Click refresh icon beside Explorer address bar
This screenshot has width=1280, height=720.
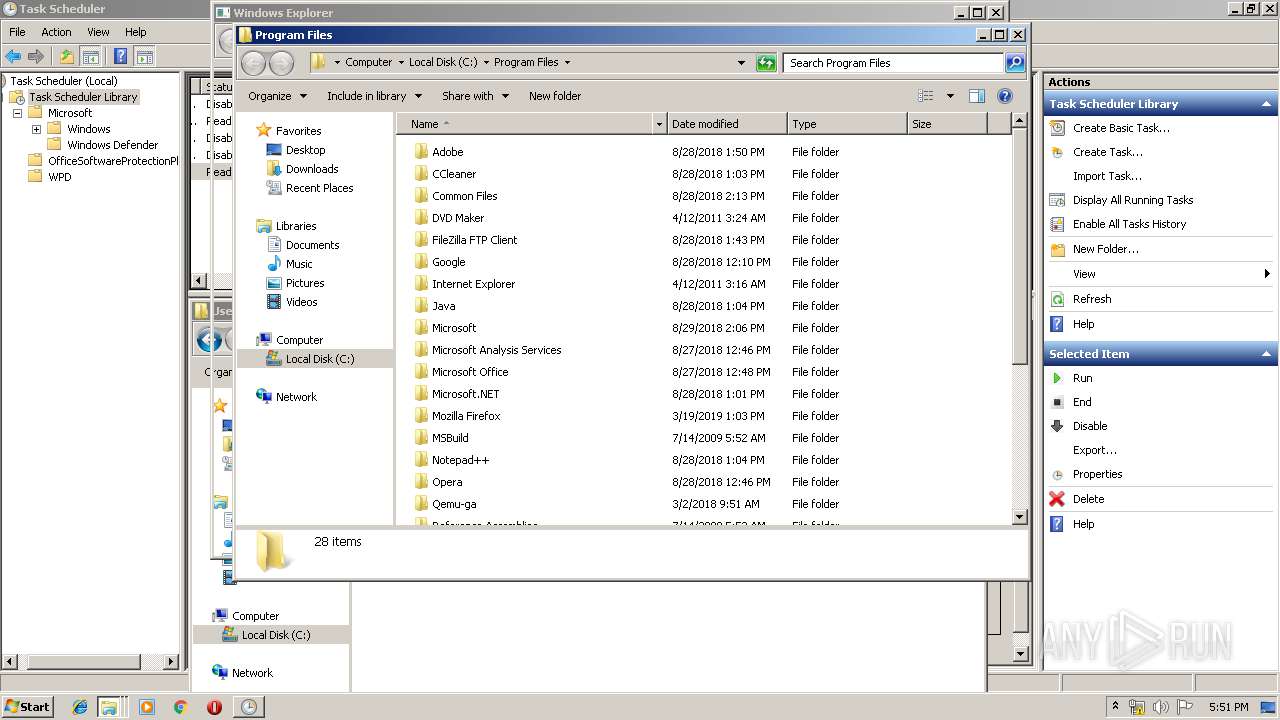[766, 62]
